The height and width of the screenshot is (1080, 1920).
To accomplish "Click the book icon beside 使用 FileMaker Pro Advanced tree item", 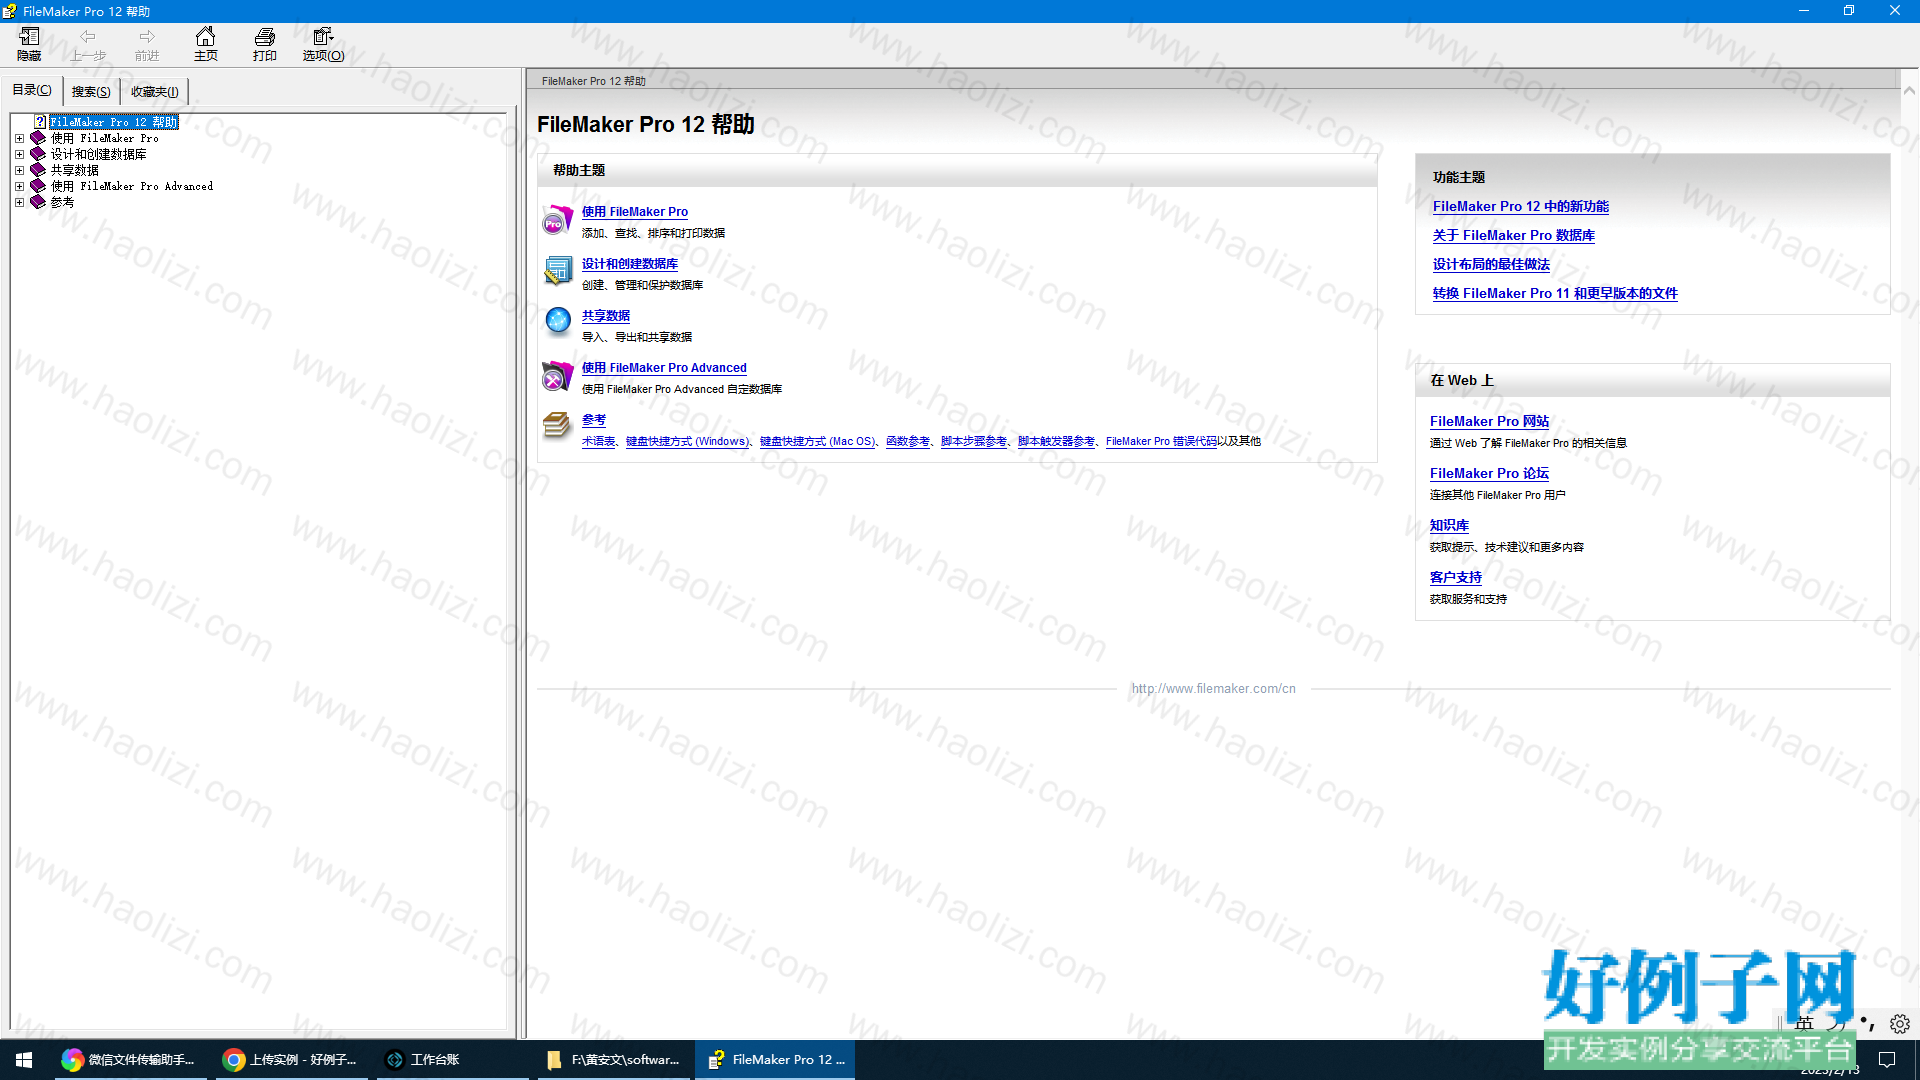I will 38,186.
